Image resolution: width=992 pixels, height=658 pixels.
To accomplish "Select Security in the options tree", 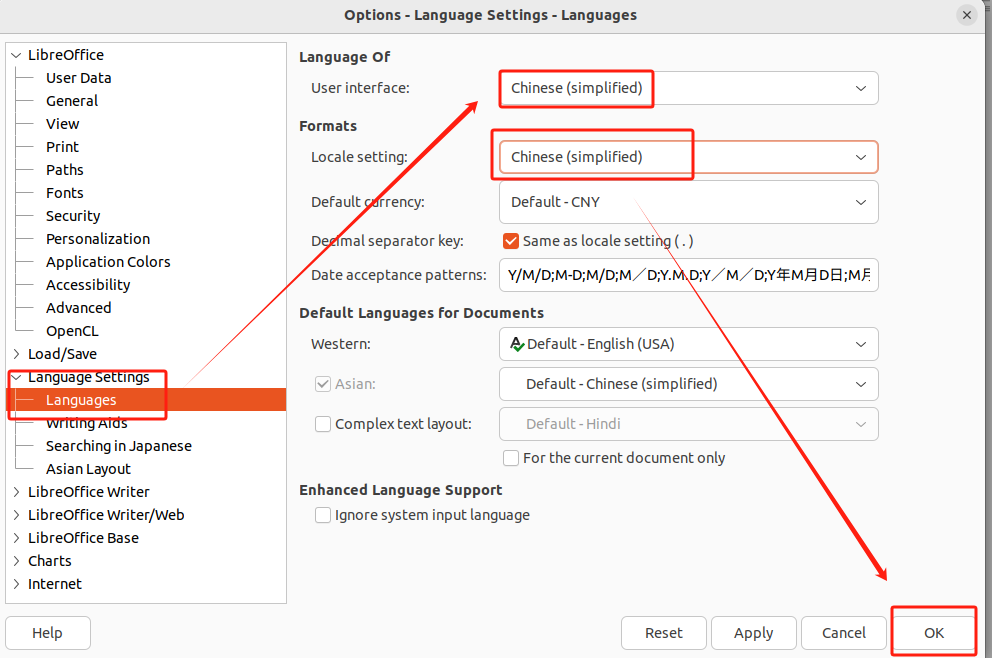I will tap(73, 216).
